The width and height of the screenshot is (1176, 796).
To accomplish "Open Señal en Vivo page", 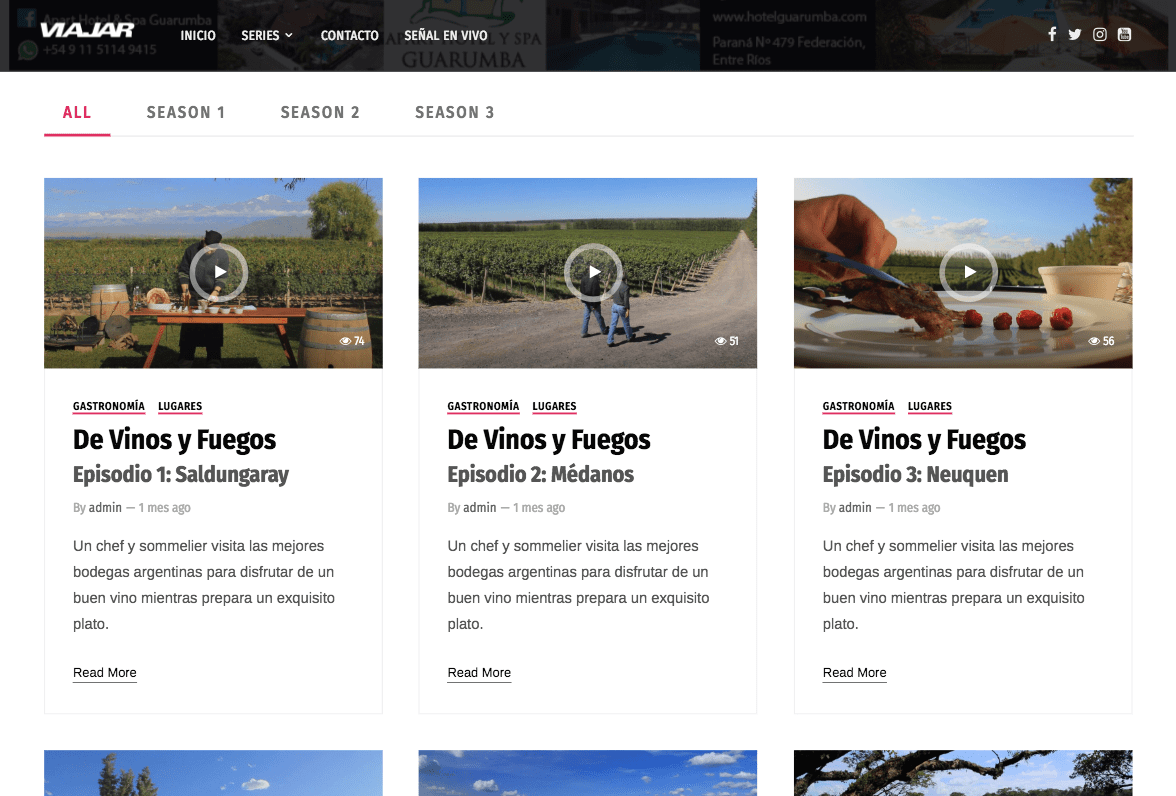I will pos(446,35).
